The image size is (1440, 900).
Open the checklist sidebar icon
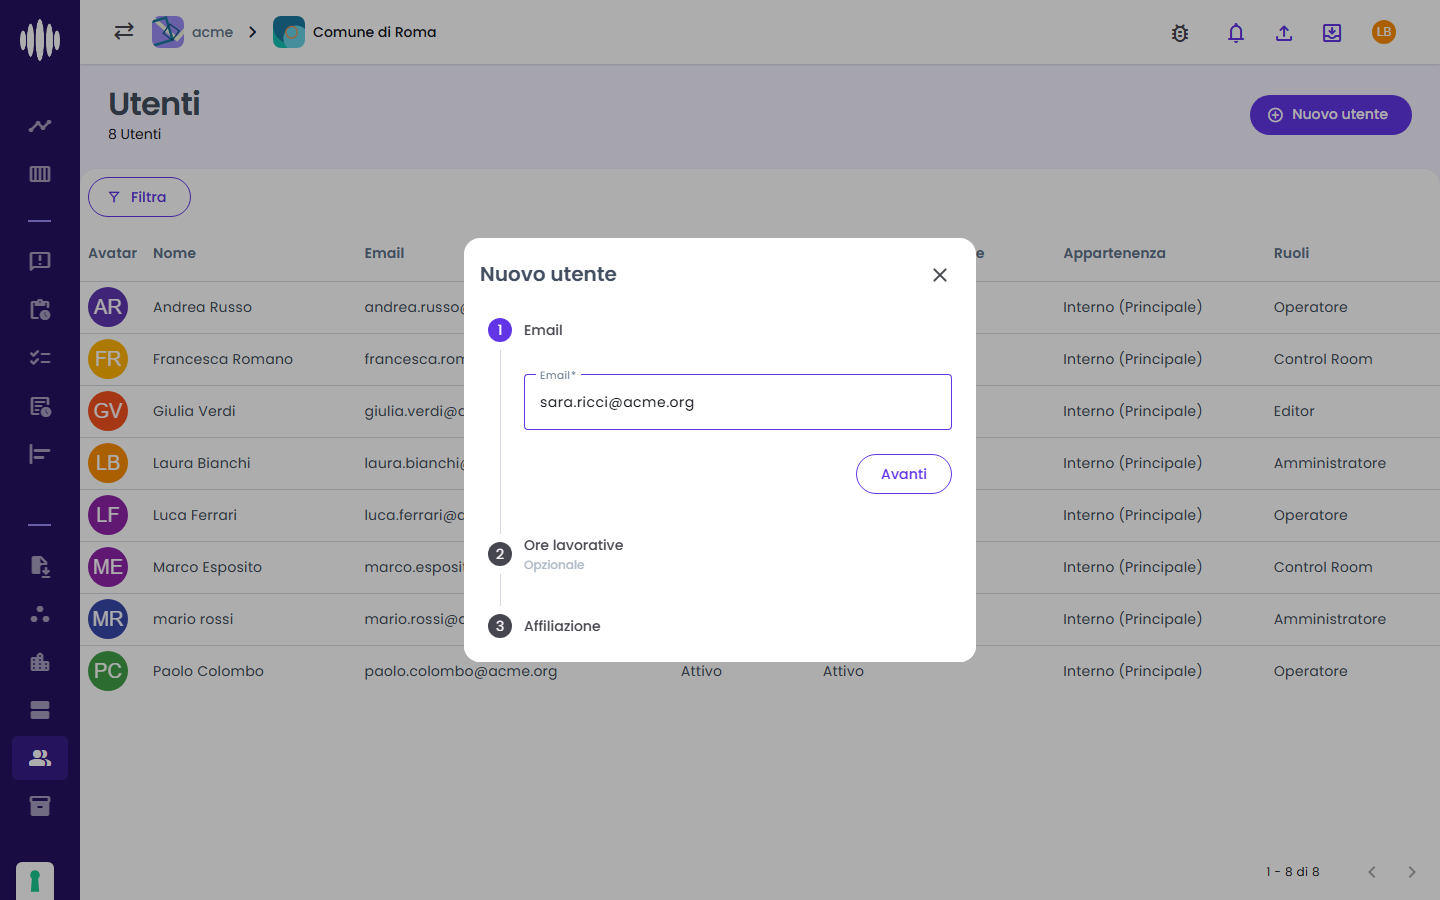pos(40,358)
